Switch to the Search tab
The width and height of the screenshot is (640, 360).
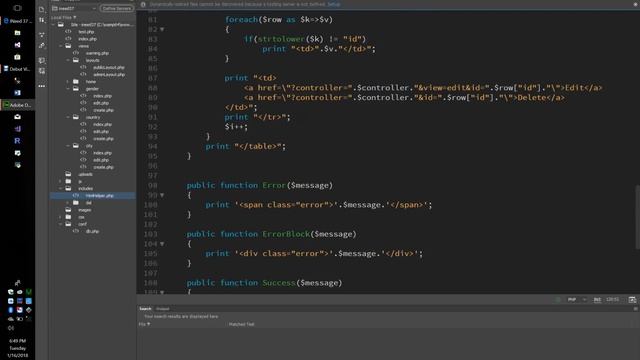[145, 309]
